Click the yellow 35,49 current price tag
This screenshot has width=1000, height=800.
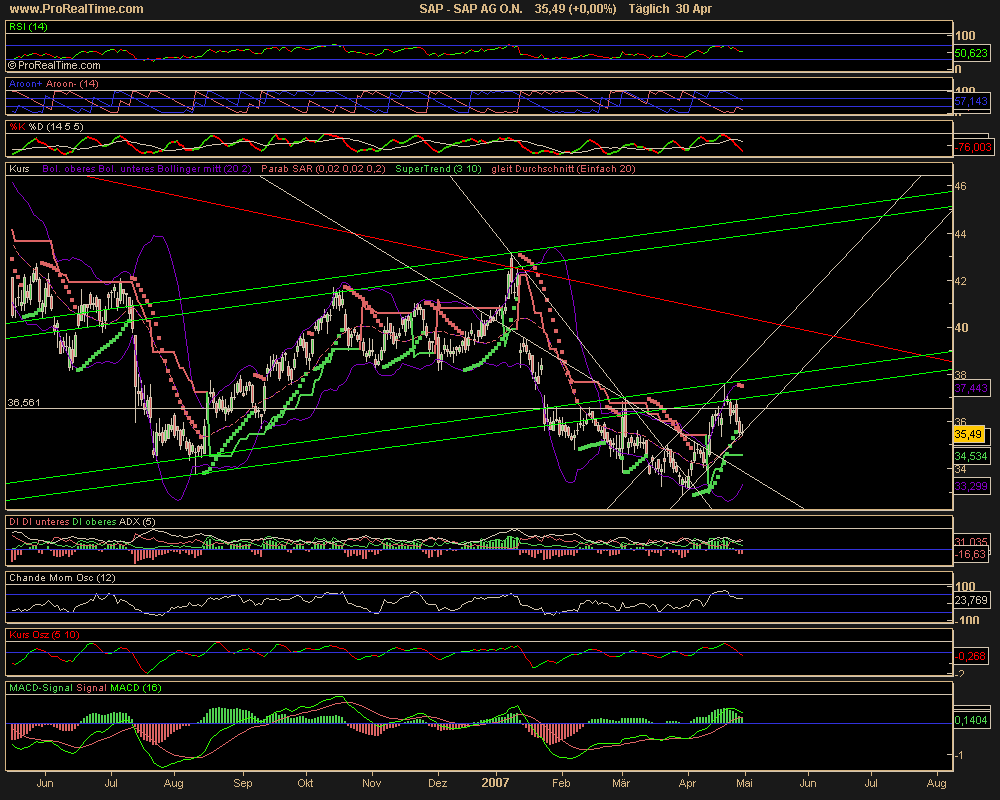click(969, 434)
